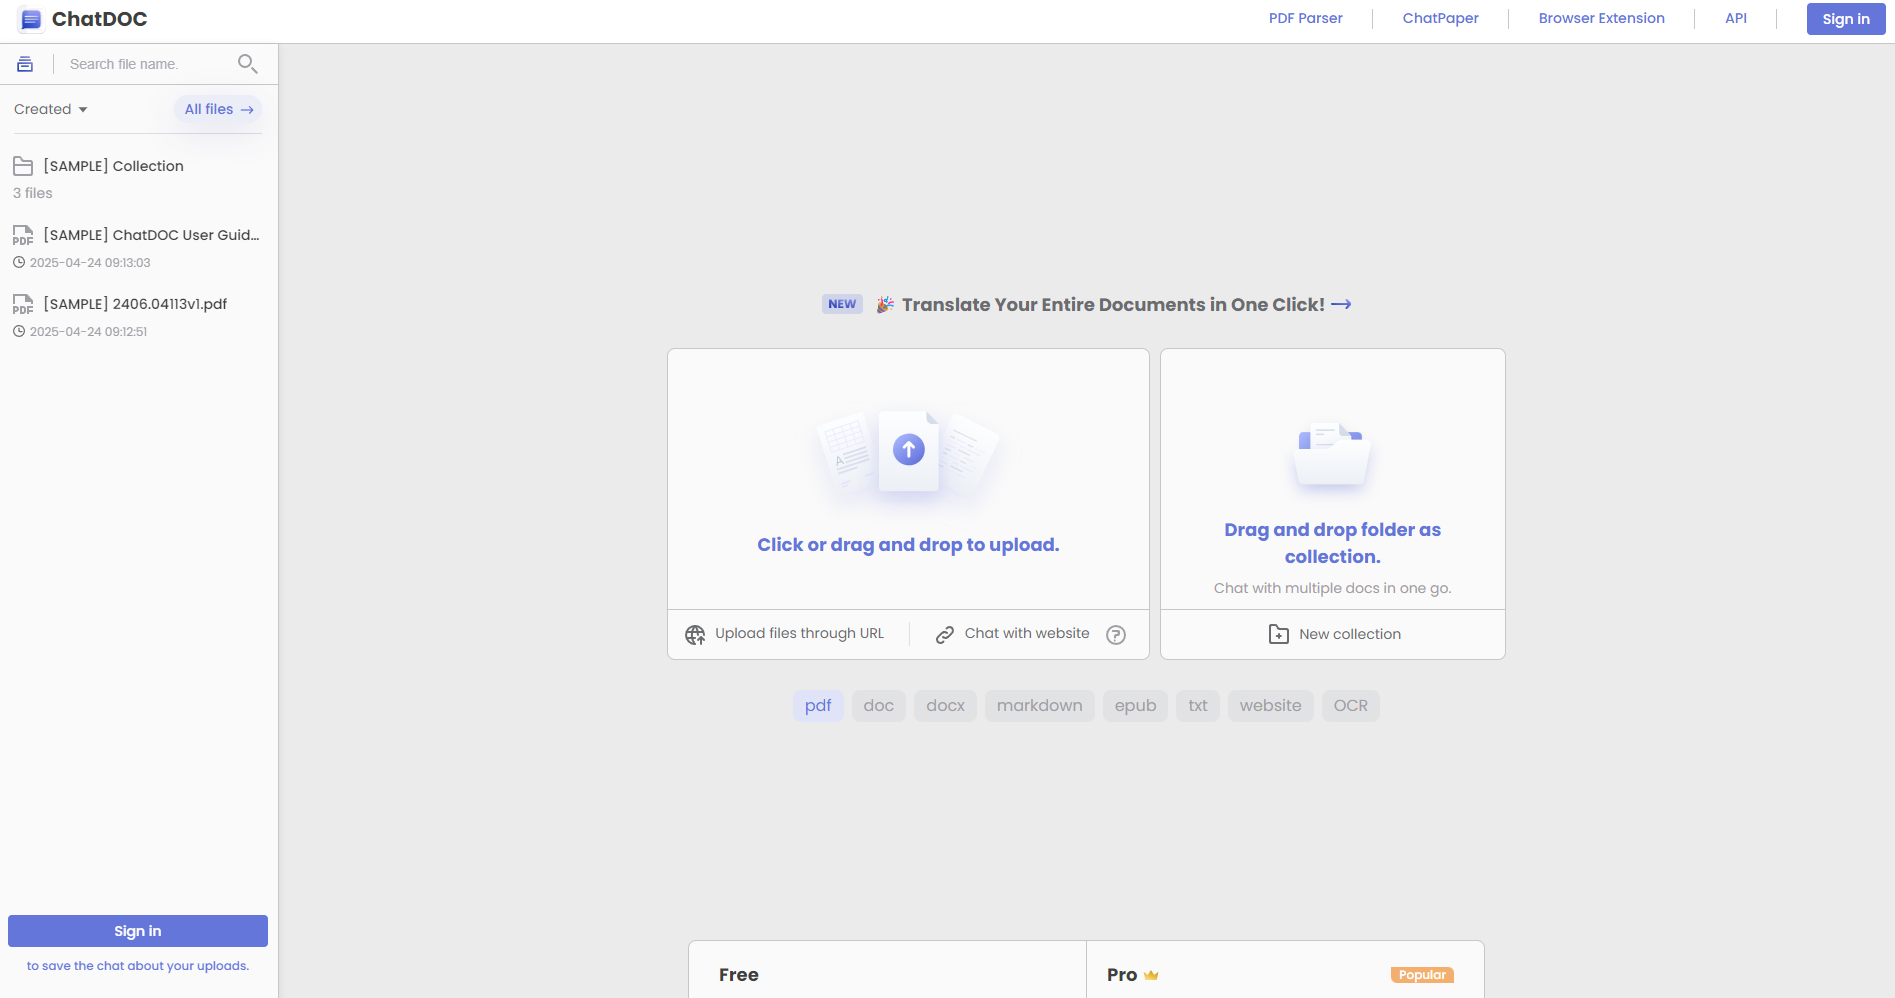Click the folder illustration for collection upload
Image resolution: width=1895 pixels, height=998 pixels.
[1332, 455]
